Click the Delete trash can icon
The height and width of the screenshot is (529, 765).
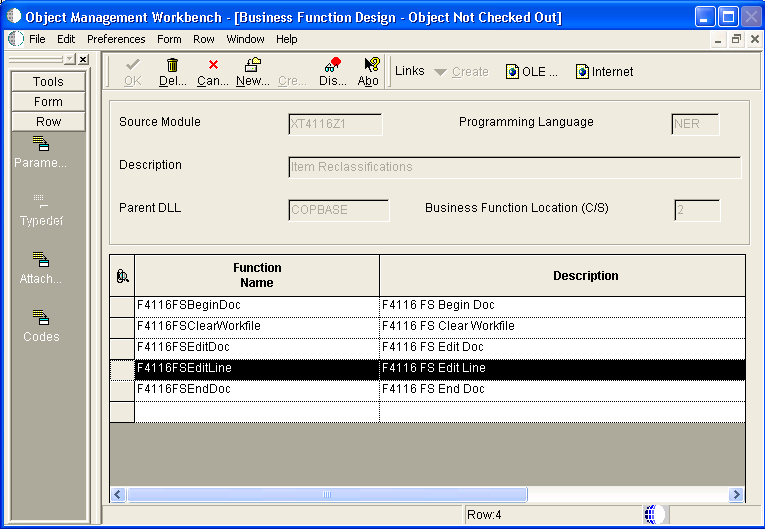tap(172, 65)
